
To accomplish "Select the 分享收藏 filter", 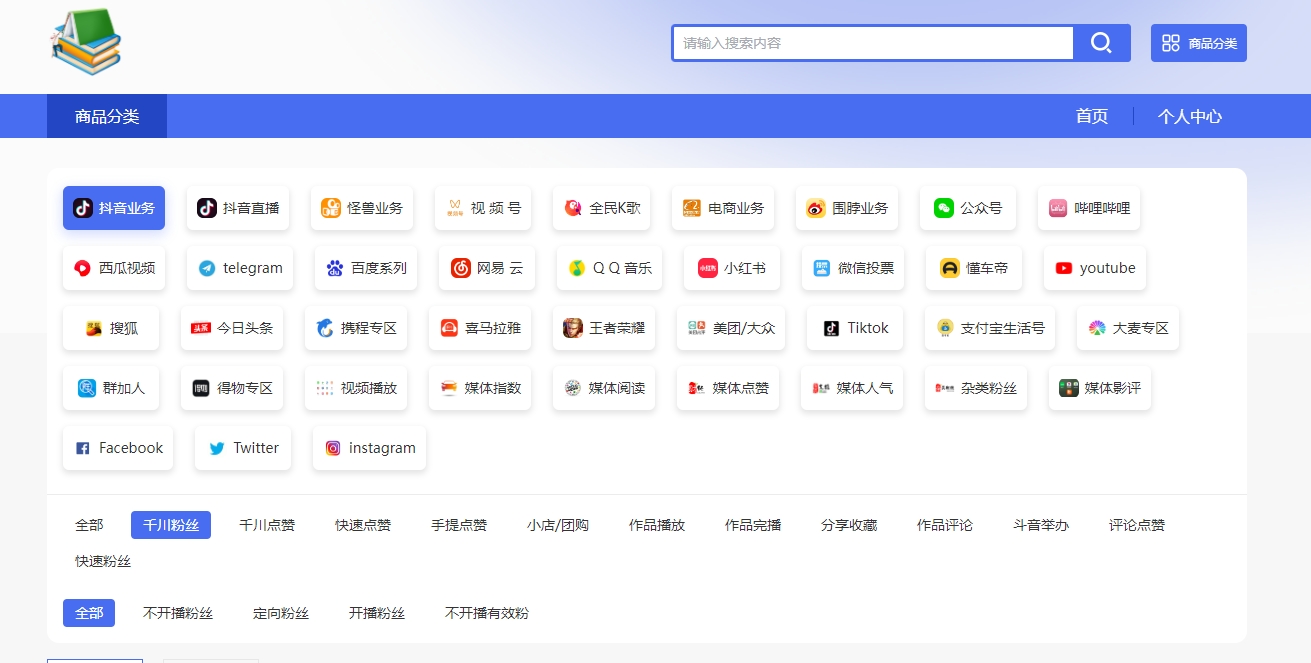I will pyautogui.click(x=849, y=525).
